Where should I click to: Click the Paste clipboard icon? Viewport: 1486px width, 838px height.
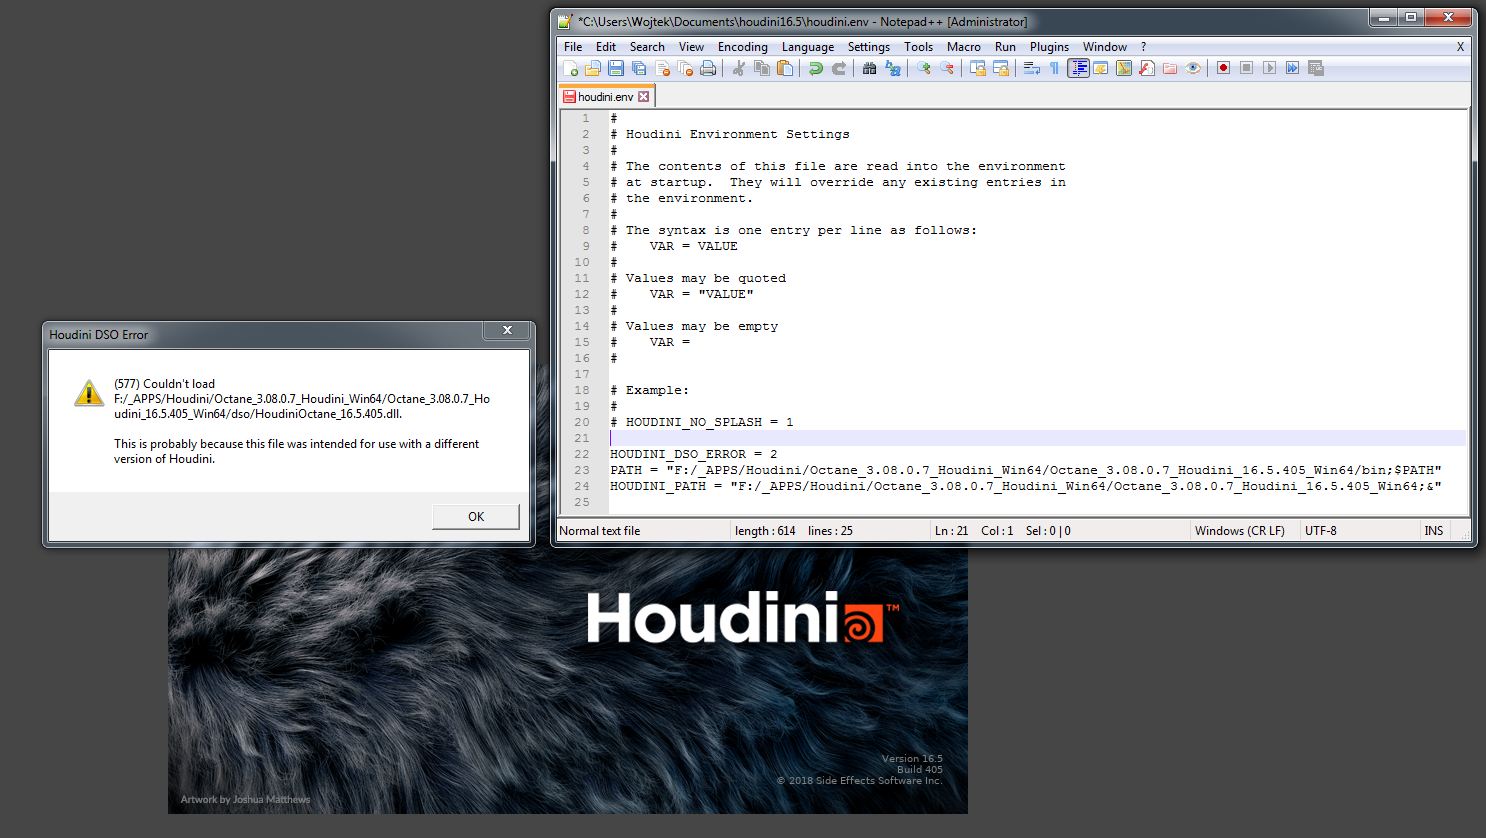coord(785,68)
